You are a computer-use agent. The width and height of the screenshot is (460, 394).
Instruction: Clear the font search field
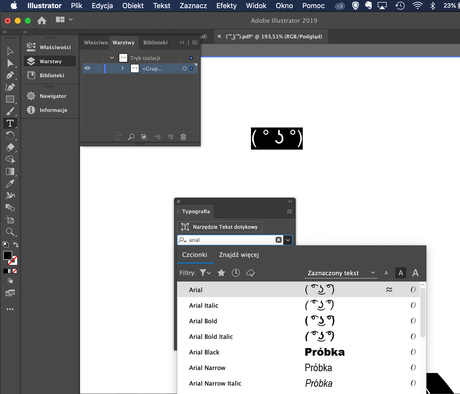(x=279, y=240)
